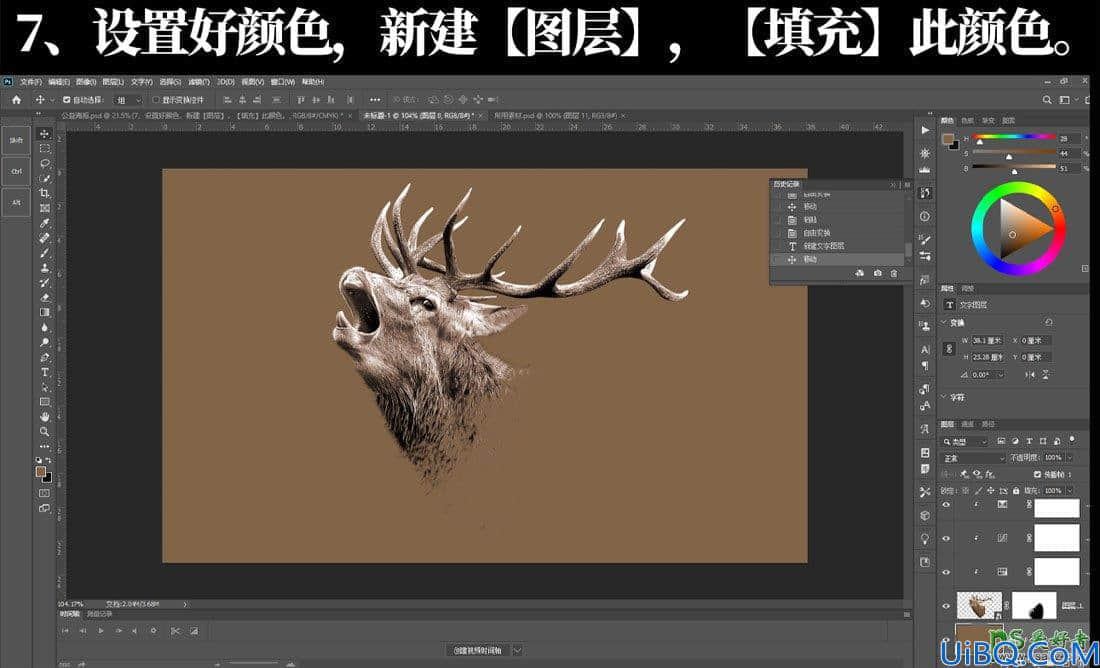Select the Move tool in toolbox

[45, 133]
